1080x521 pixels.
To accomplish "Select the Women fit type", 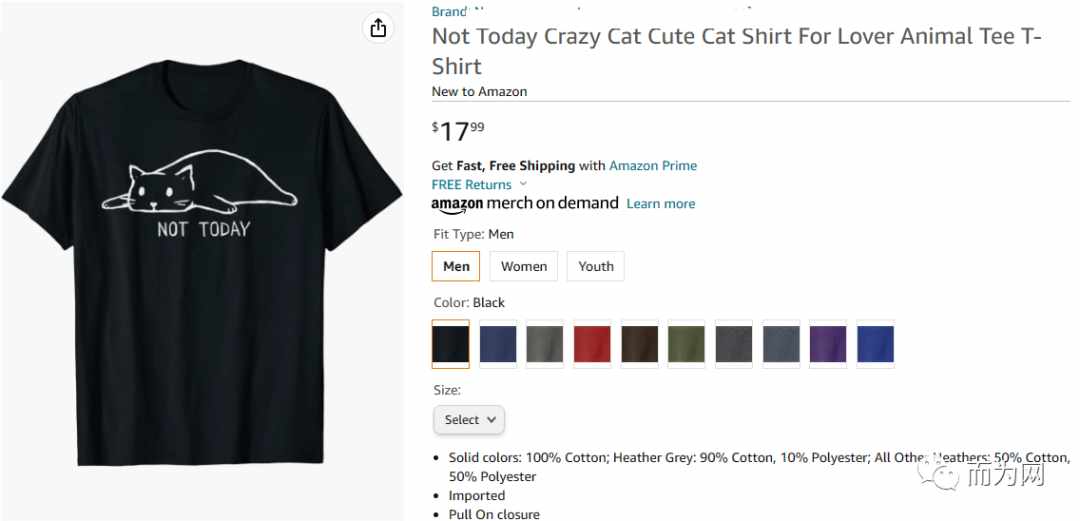I will (x=524, y=266).
